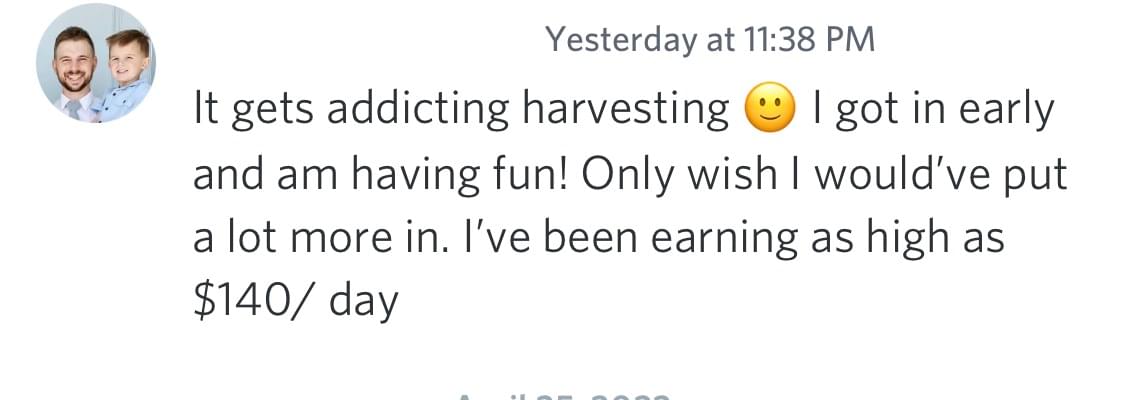Click the partially visible date divider below

560,395
